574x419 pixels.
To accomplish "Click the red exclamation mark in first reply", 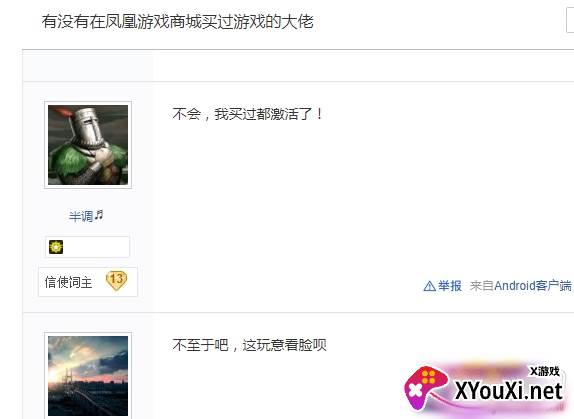I will point(320,114).
